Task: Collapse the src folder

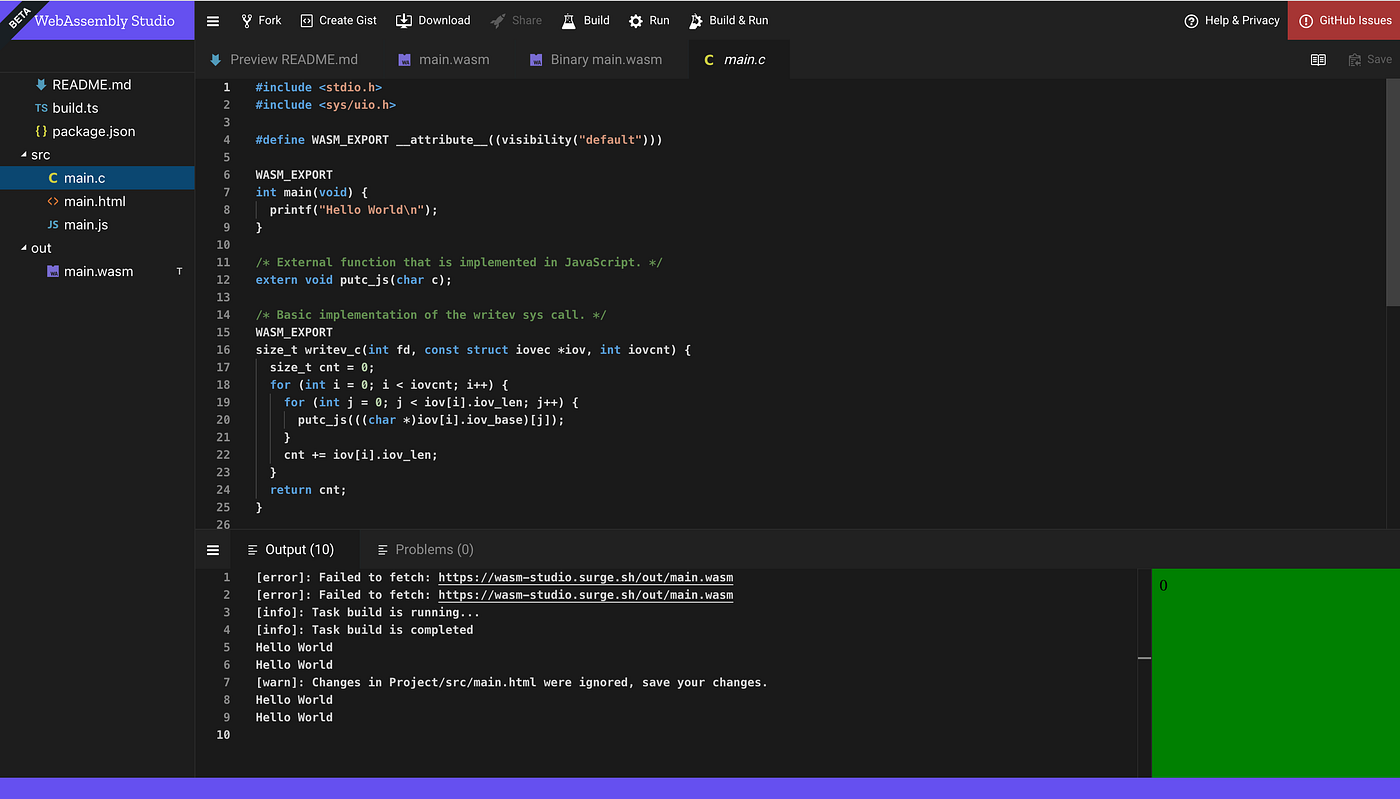Action: [24, 155]
